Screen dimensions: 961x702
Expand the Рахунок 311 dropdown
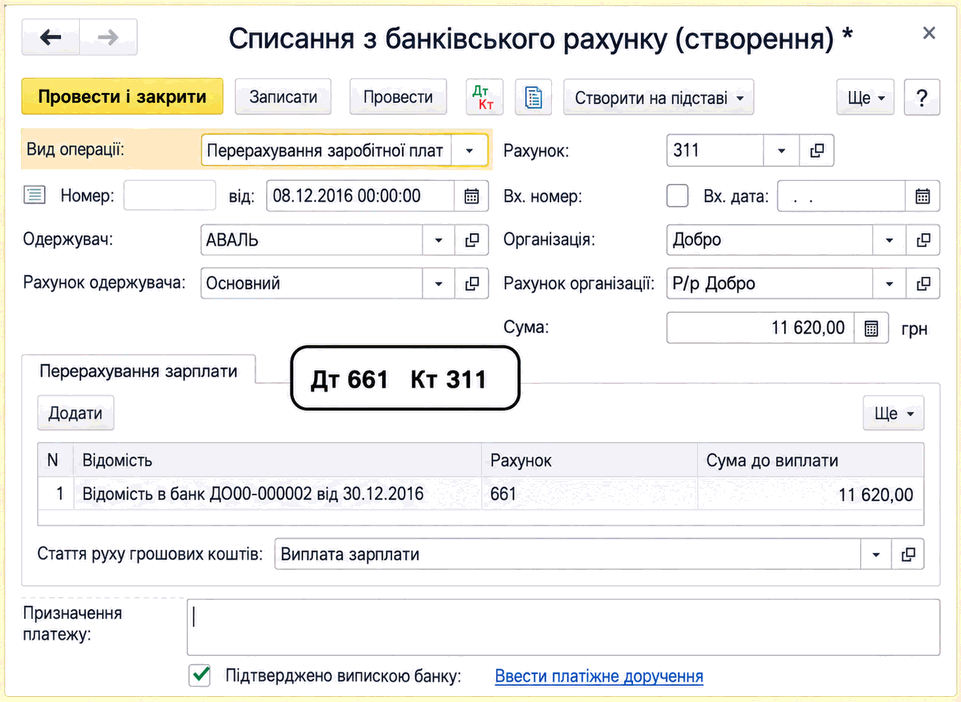coord(781,151)
